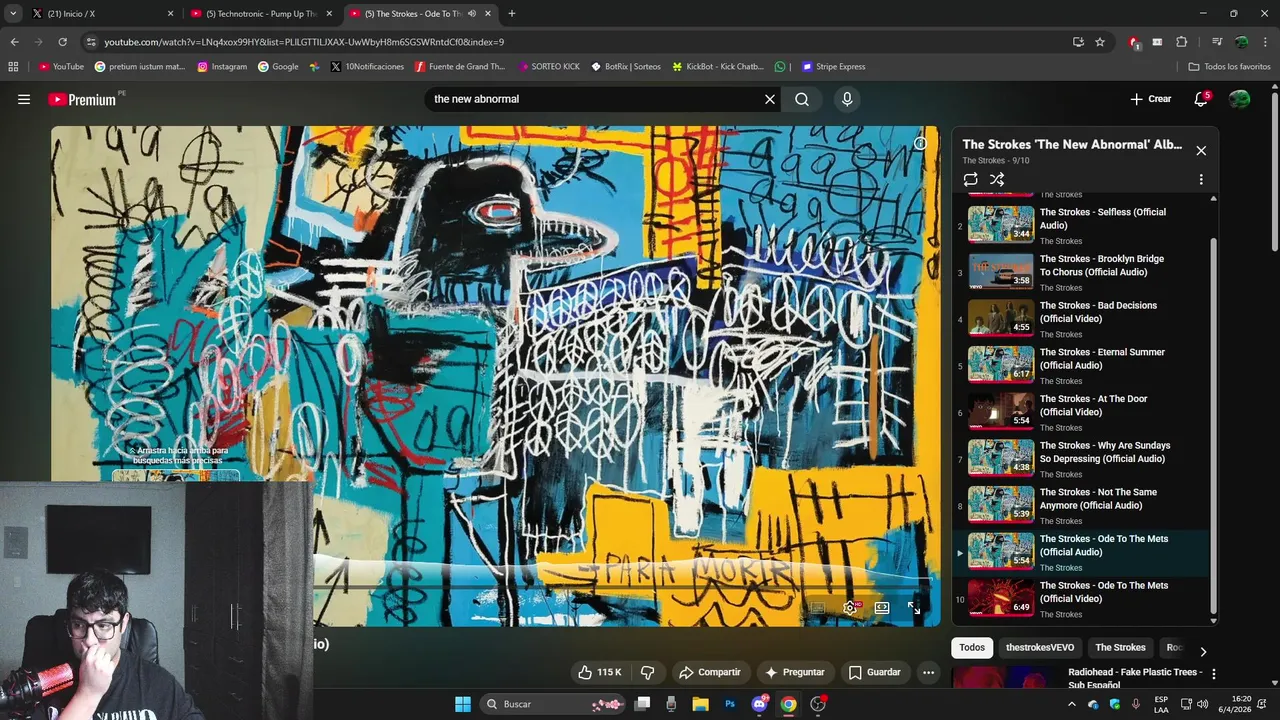
Task: Mute The Strokes tab audio icon
Action: 472,14
